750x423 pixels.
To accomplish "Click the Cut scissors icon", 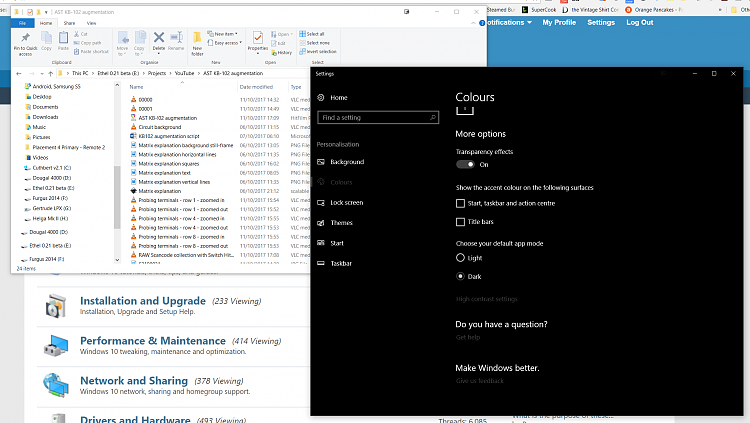I will 77,34.
